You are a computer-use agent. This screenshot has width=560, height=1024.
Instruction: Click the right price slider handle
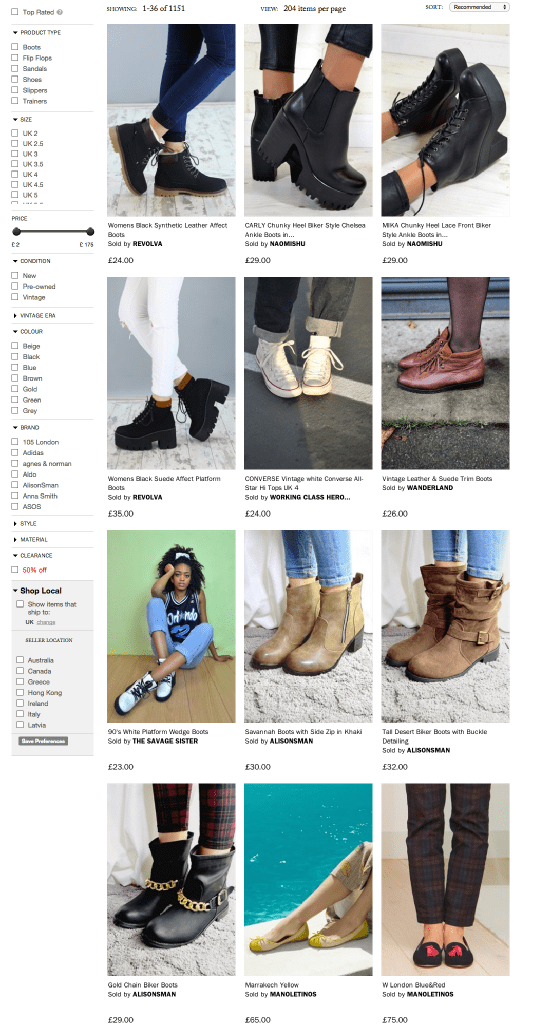click(x=90, y=231)
